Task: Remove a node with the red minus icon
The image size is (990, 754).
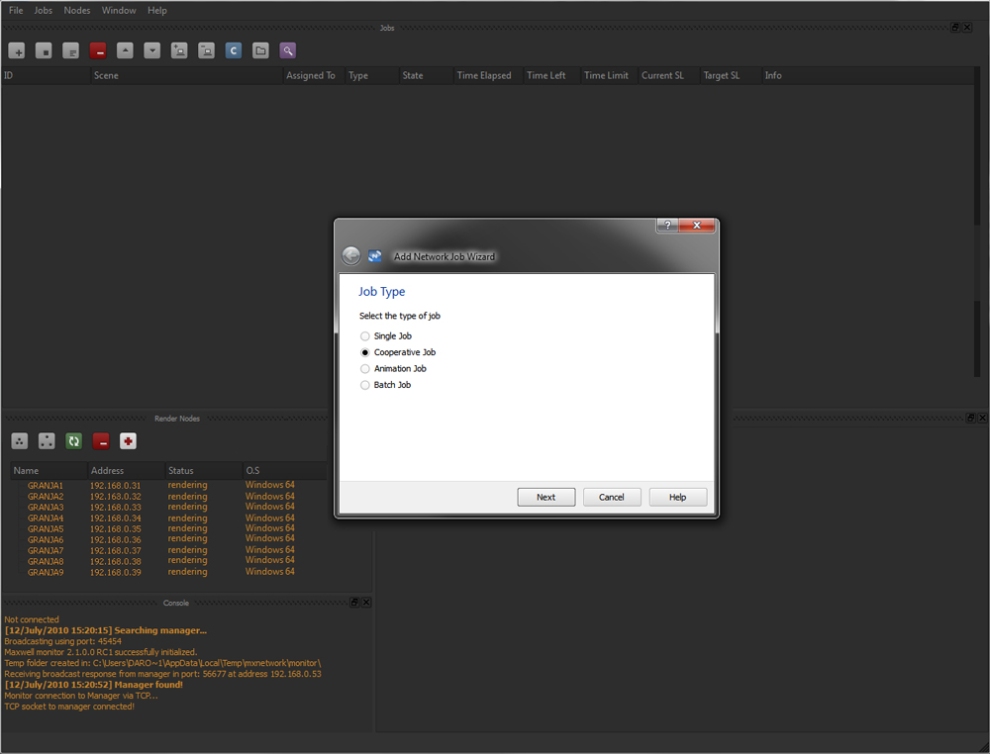Action: point(101,441)
